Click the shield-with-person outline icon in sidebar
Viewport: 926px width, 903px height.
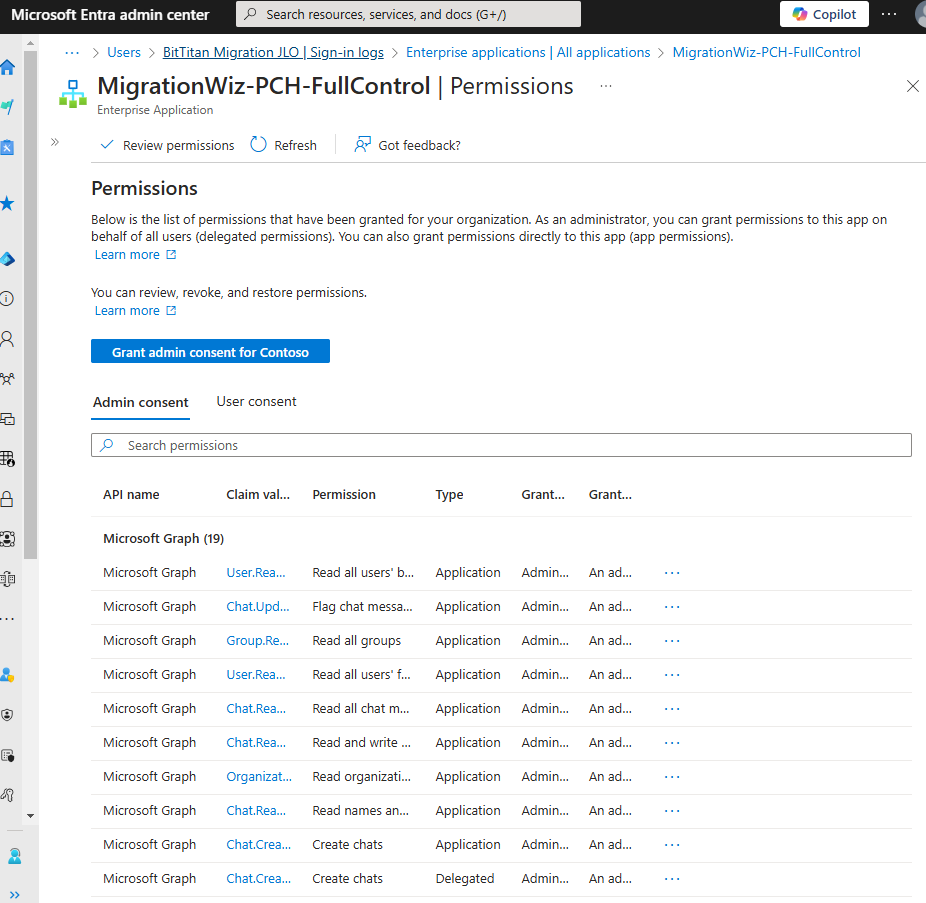point(7,715)
